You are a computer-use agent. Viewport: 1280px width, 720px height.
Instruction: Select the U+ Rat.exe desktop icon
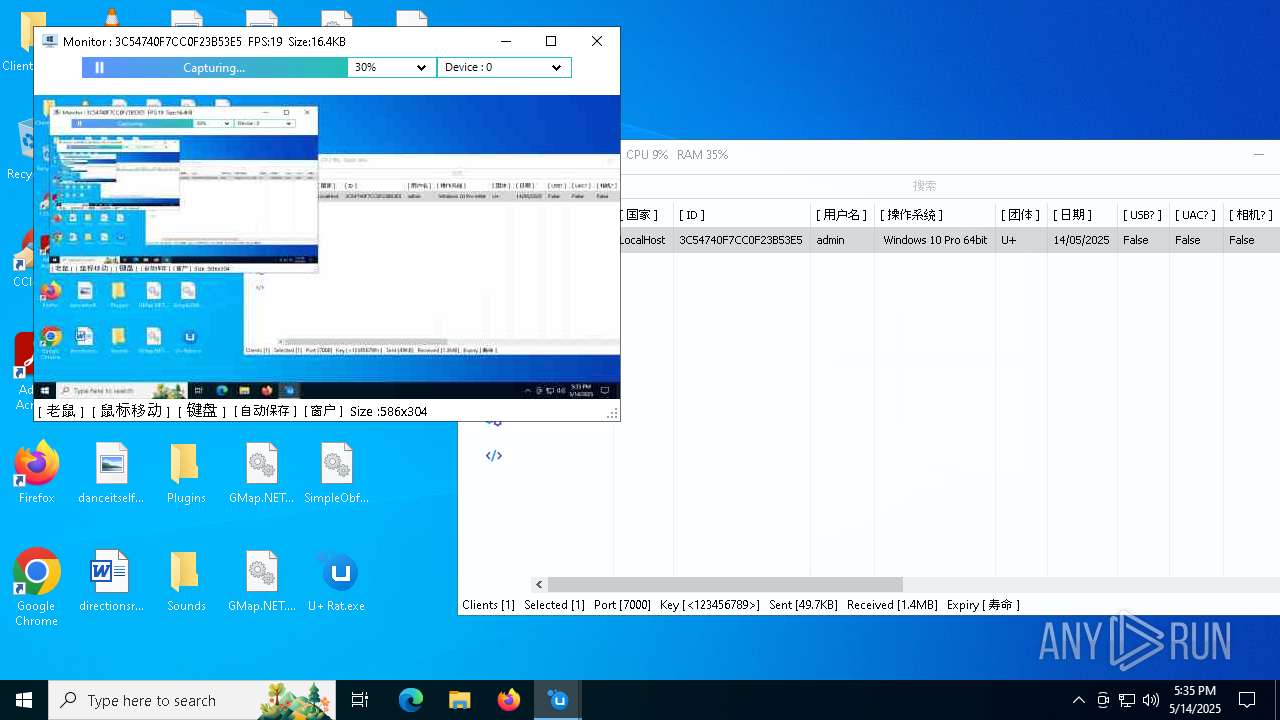tap(336, 581)
